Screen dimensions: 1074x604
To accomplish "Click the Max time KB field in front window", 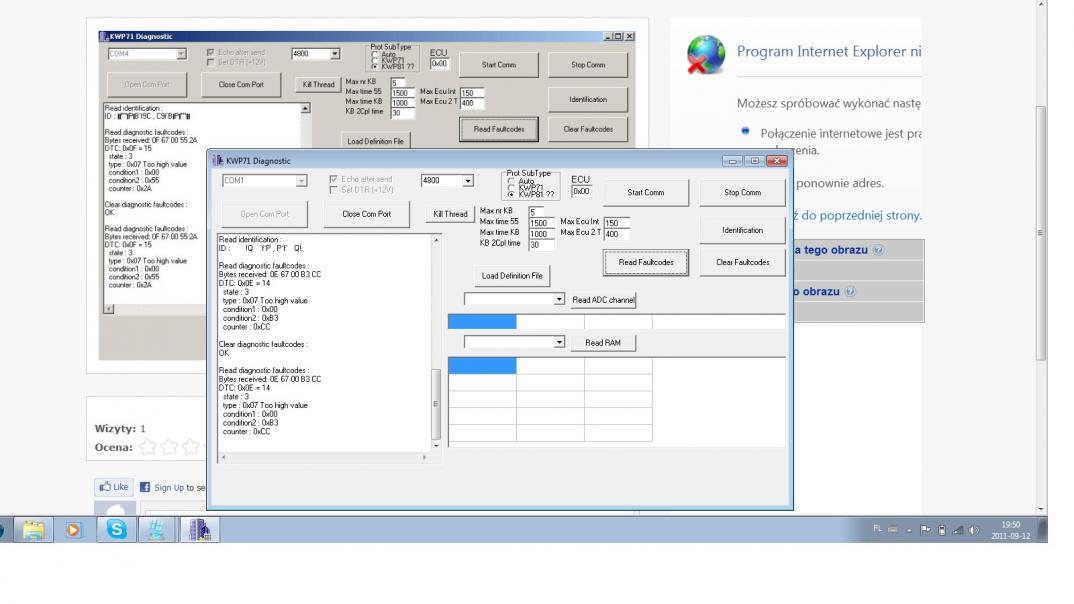I will [x=542, y=234].
